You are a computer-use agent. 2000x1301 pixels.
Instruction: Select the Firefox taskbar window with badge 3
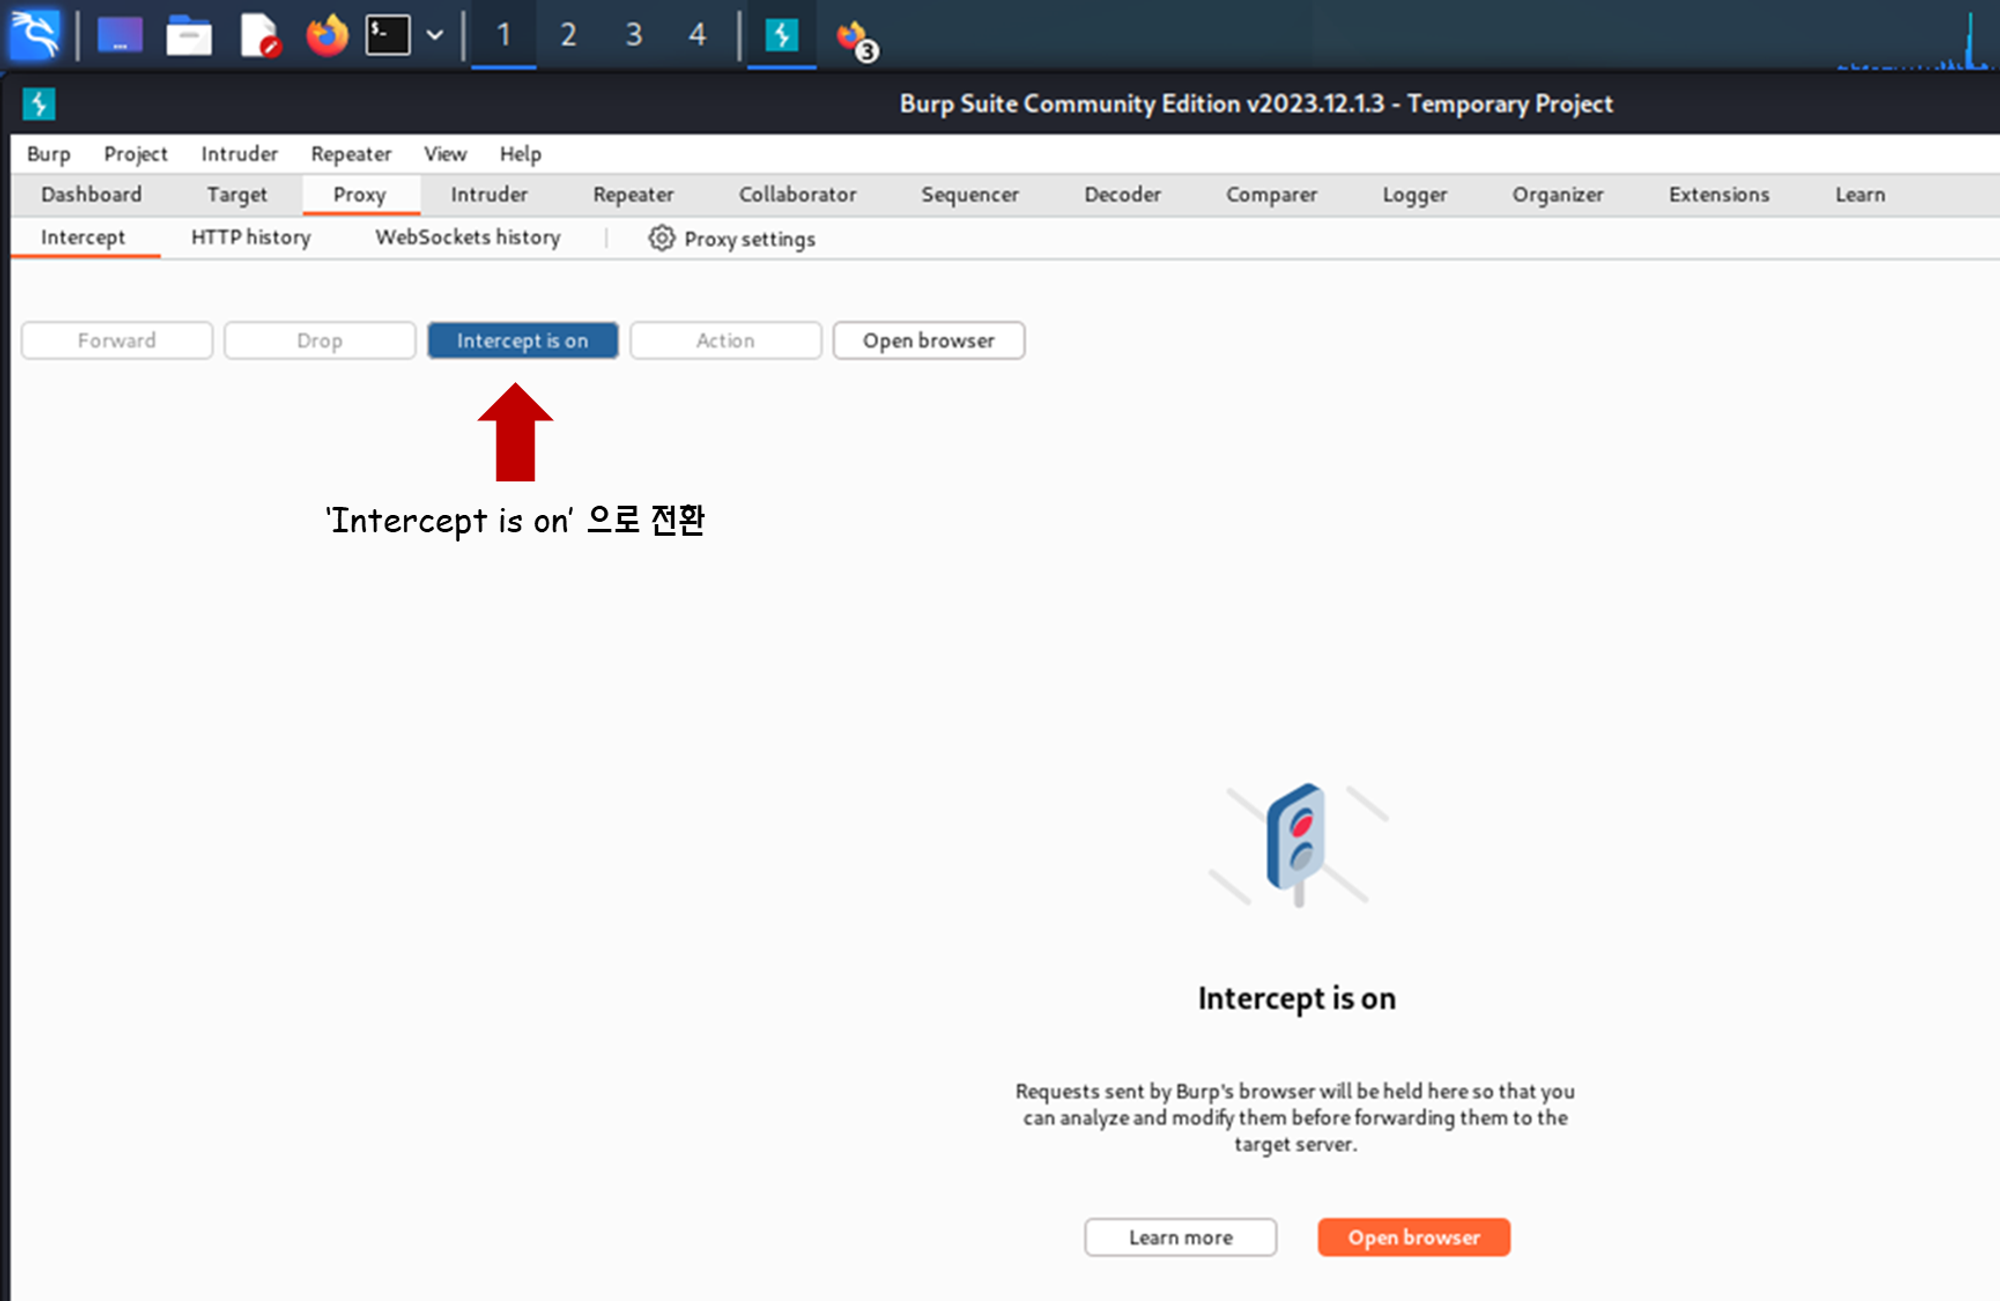(x=856, y=39)
